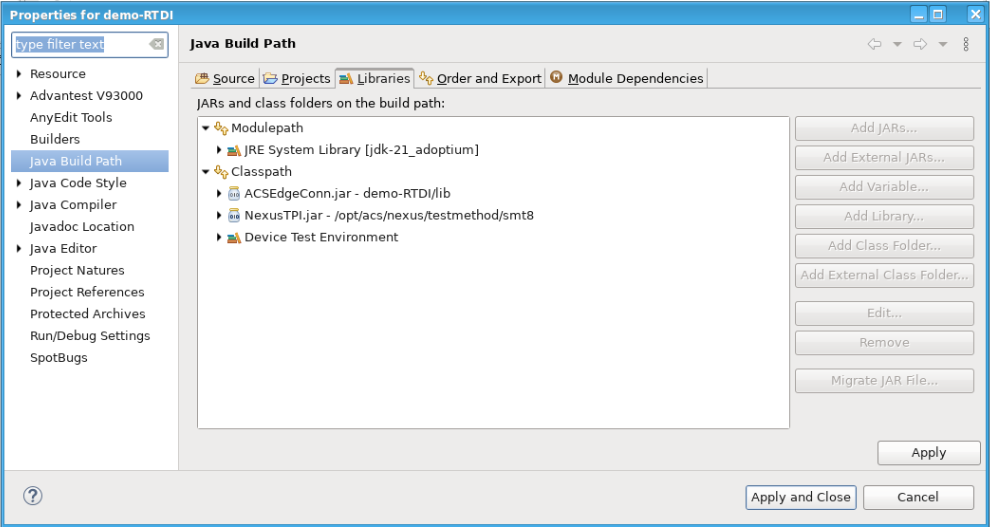The height and width of the screenshot is (527, 990).
Task: Click the back navigation arrow icon
Action: (874, 44)
